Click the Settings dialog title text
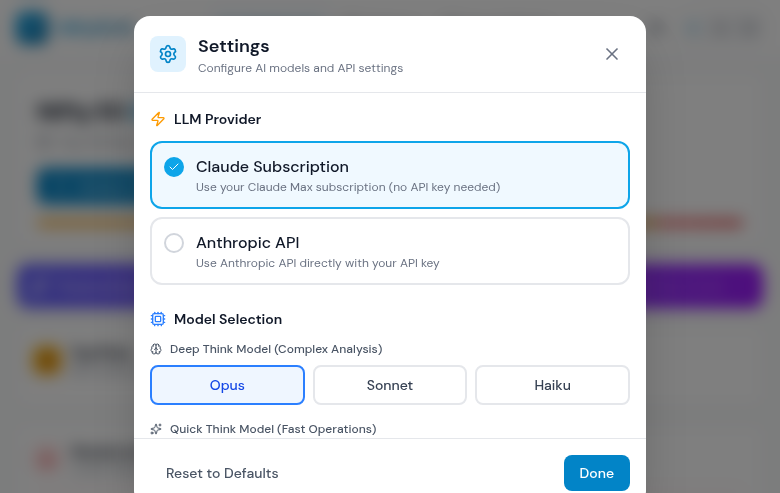Screen dimensions: 780x493 (x=233, y=46)
